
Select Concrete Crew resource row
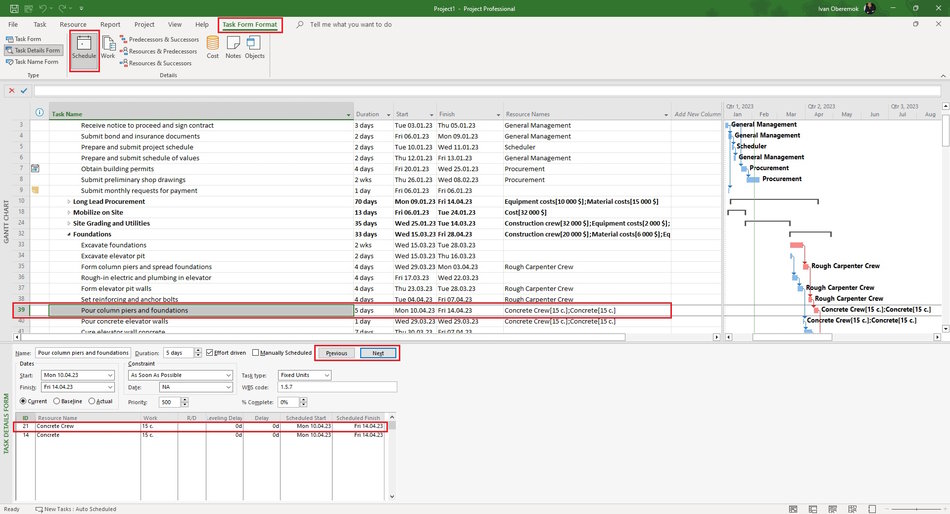point(201,426)
